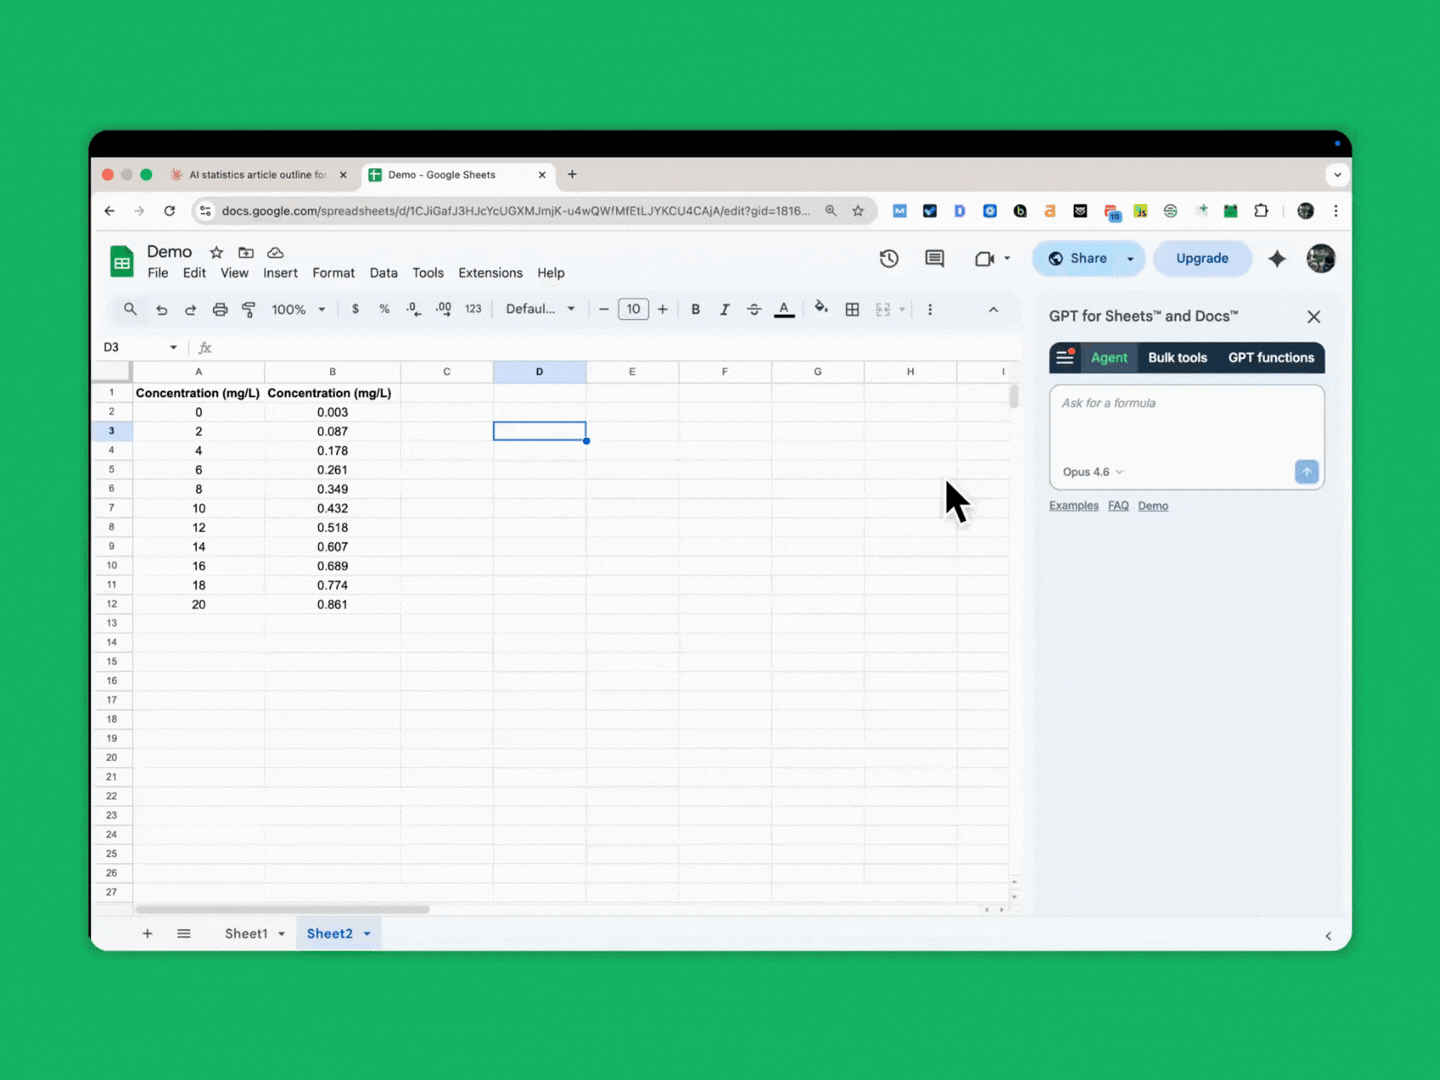The image size is (1440, 1080).
Task: Open the Examples link in GPT panel
Action: [1073, 505]
